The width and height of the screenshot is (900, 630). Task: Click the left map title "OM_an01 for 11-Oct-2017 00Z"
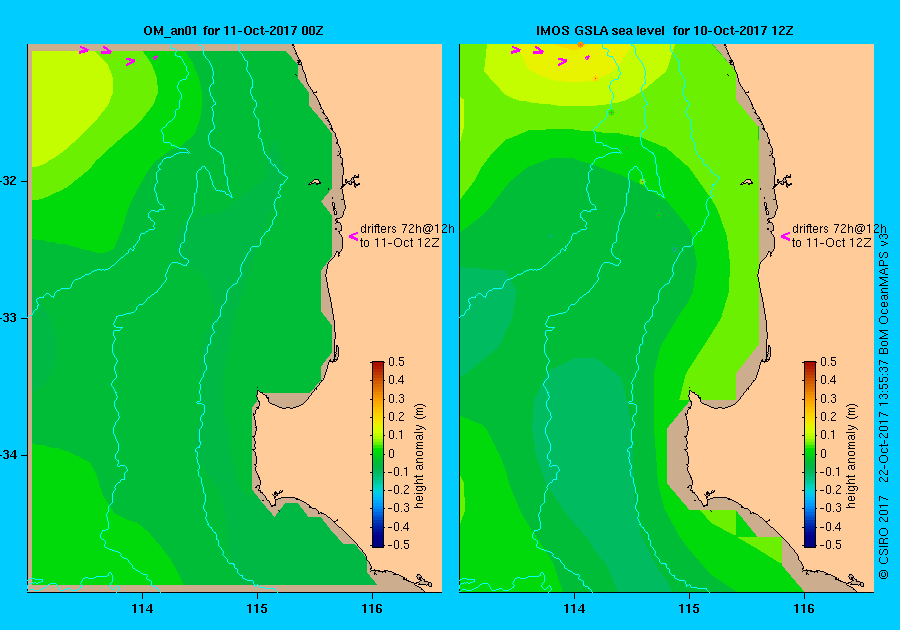[233, 31]
